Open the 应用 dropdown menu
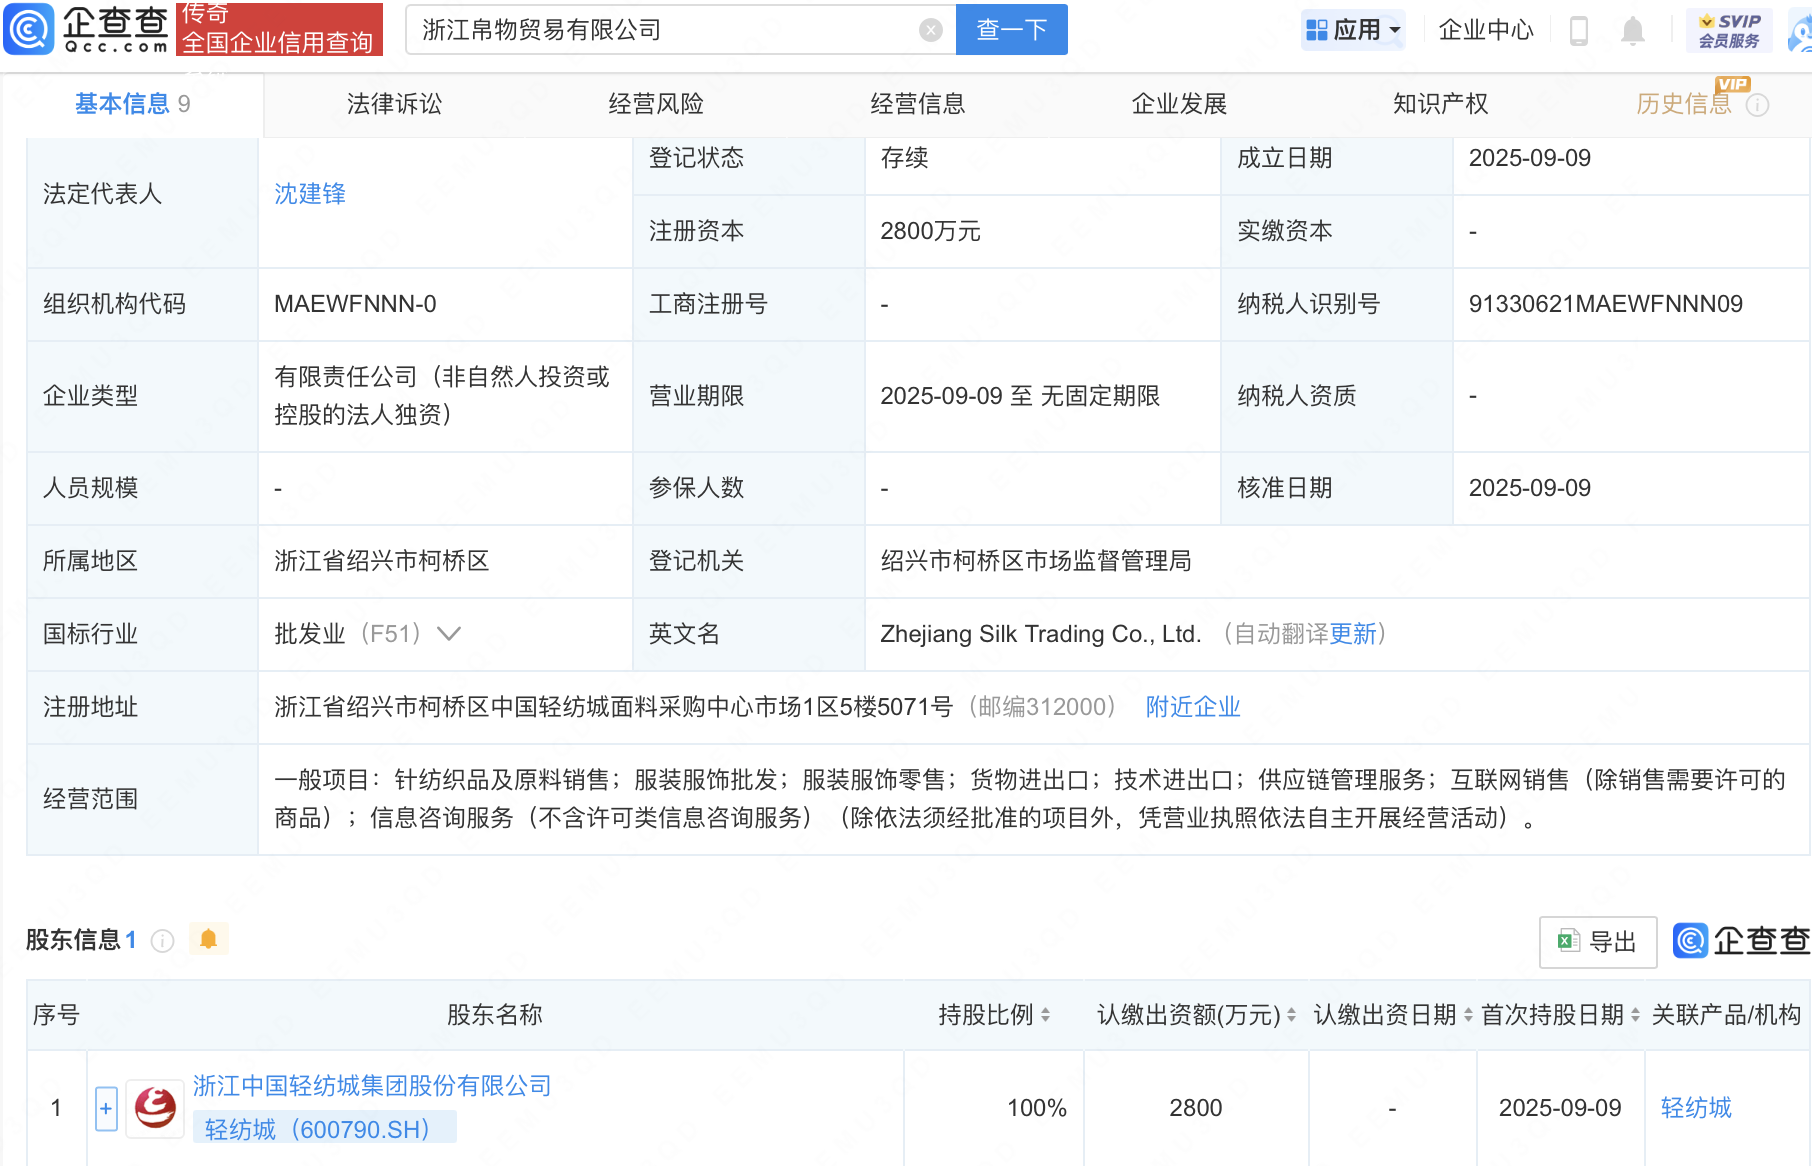Image resolution: width=1812 pixels, height=1166 pixels. pos(1353,30)
